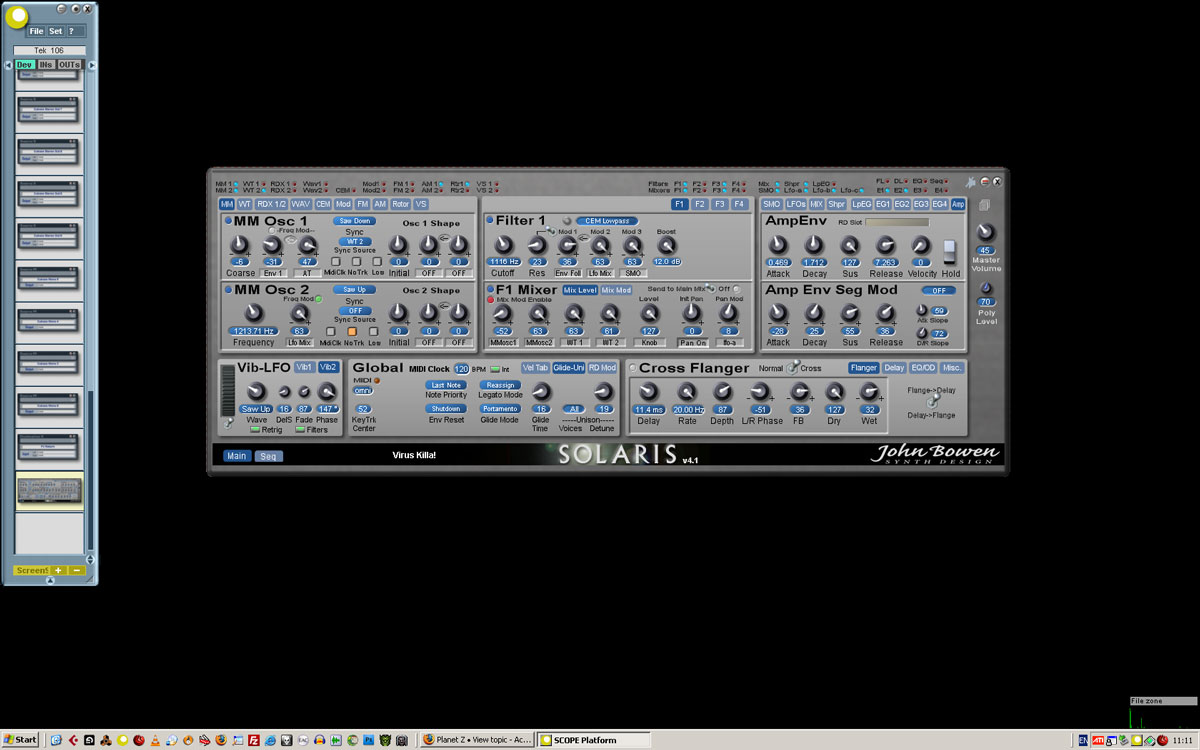Open the Saw Up waveform selector of Osc 2
Viewport: 1200px width, 750px height.
point(355,290)
